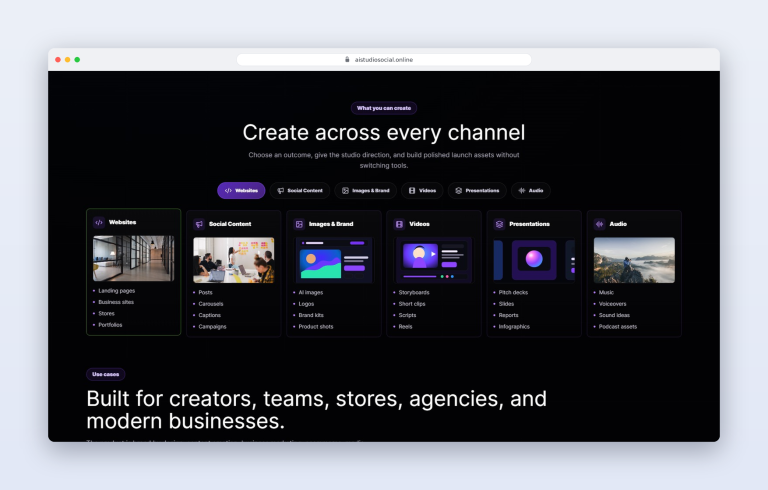
Task: Click the Social Content card title text
Action: [x=230, y=224]
